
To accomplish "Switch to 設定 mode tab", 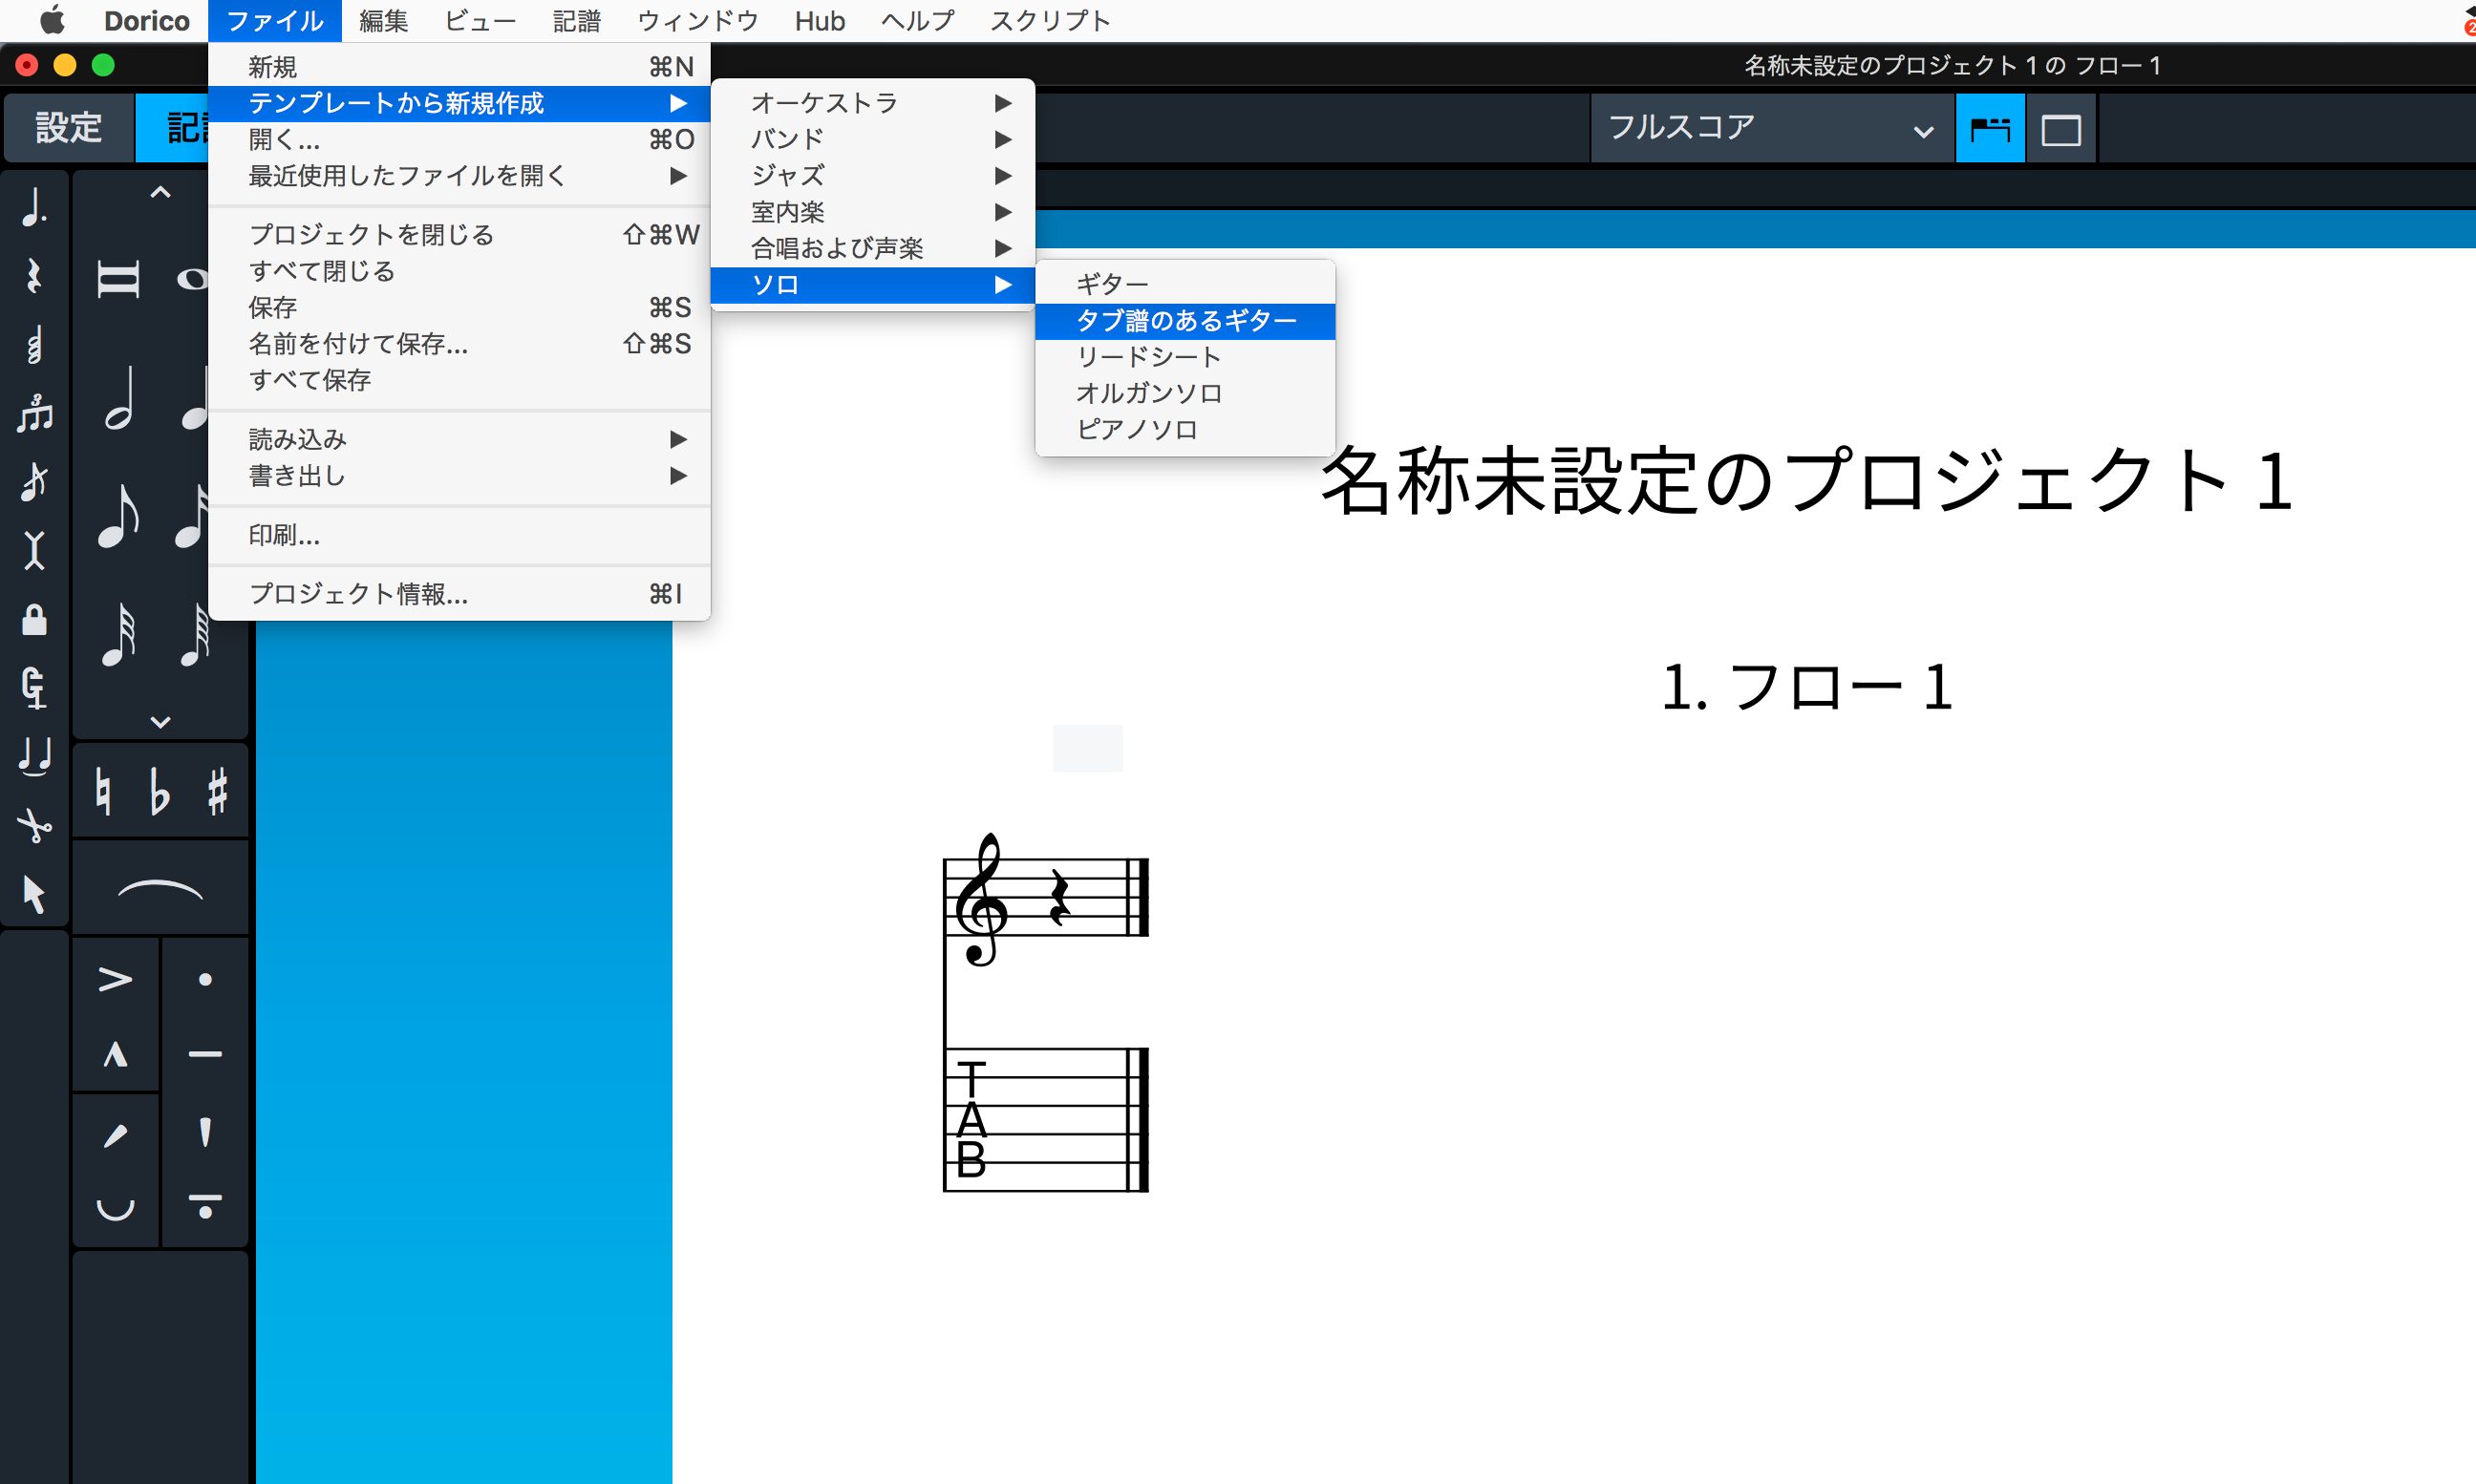I will click(x=69, y=128).
